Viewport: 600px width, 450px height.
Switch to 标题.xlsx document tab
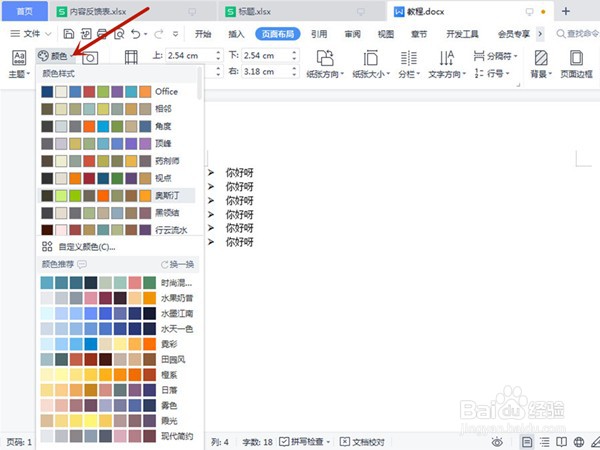pos(301,11)
